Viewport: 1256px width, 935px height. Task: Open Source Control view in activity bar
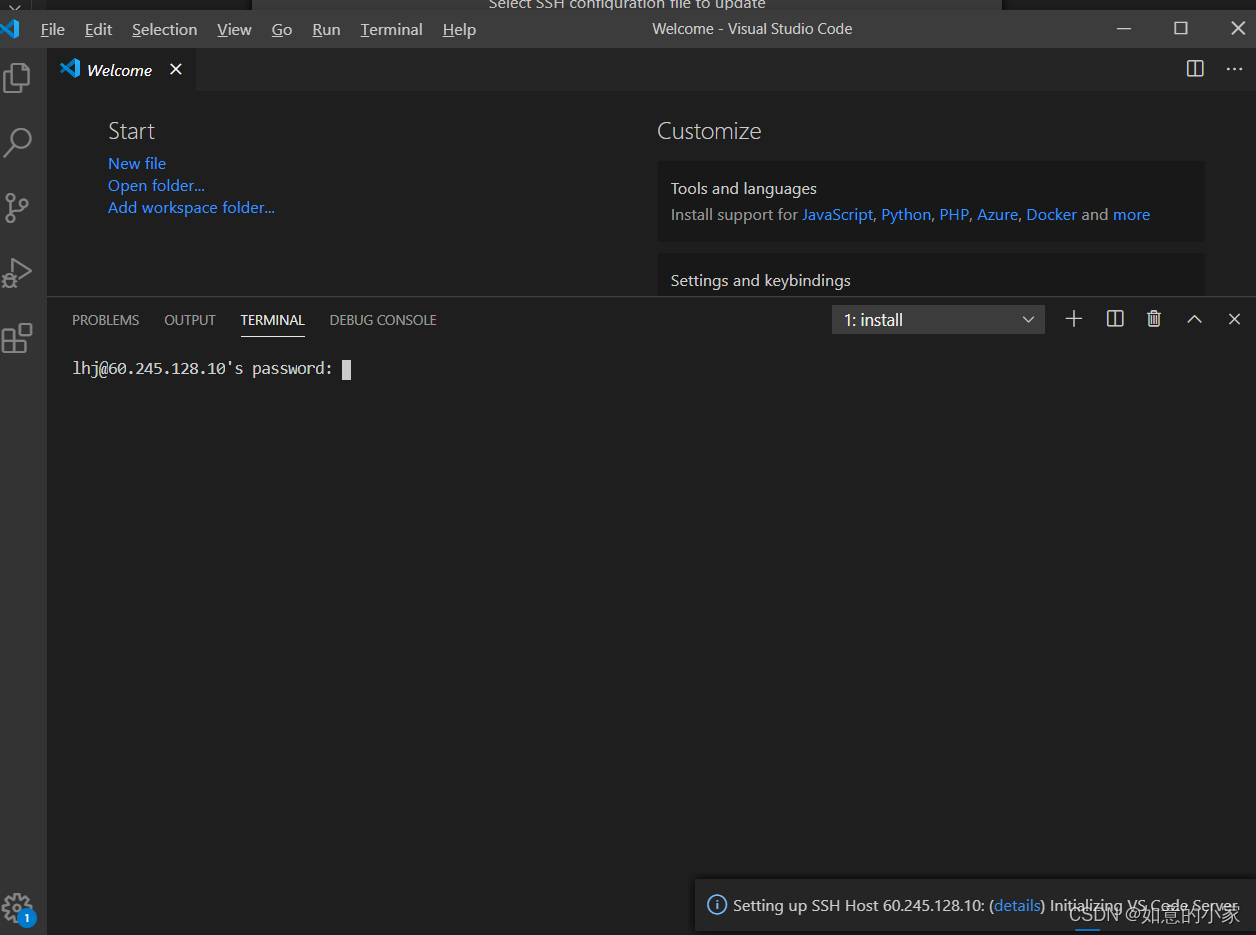pyautogui.click(x=17, y=207)
